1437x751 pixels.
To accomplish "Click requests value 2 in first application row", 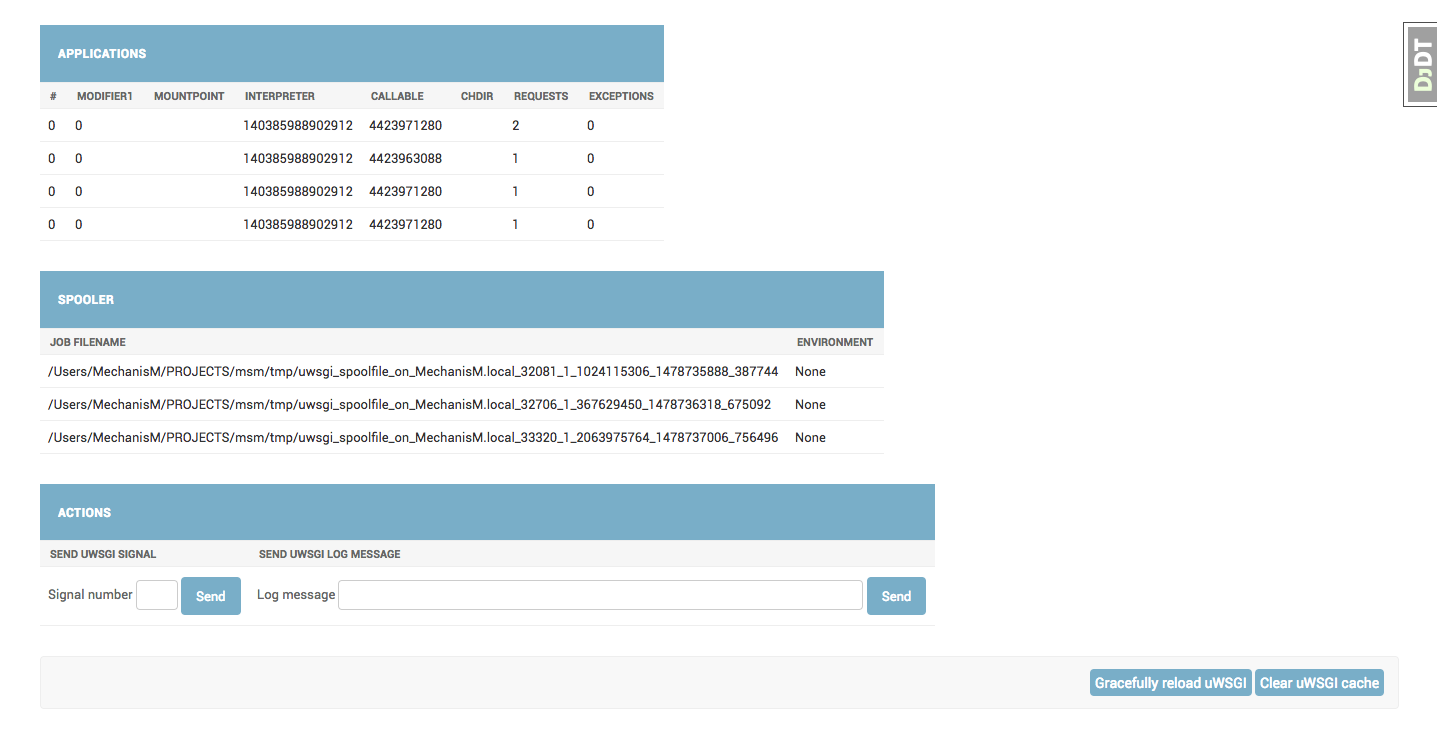I will (x=516, y=126).
